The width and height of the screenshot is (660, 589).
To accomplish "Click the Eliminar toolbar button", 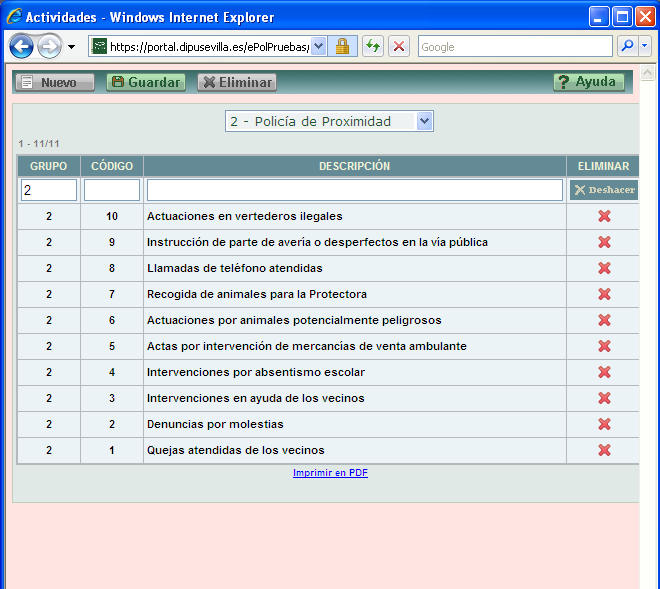I will 237,82.
